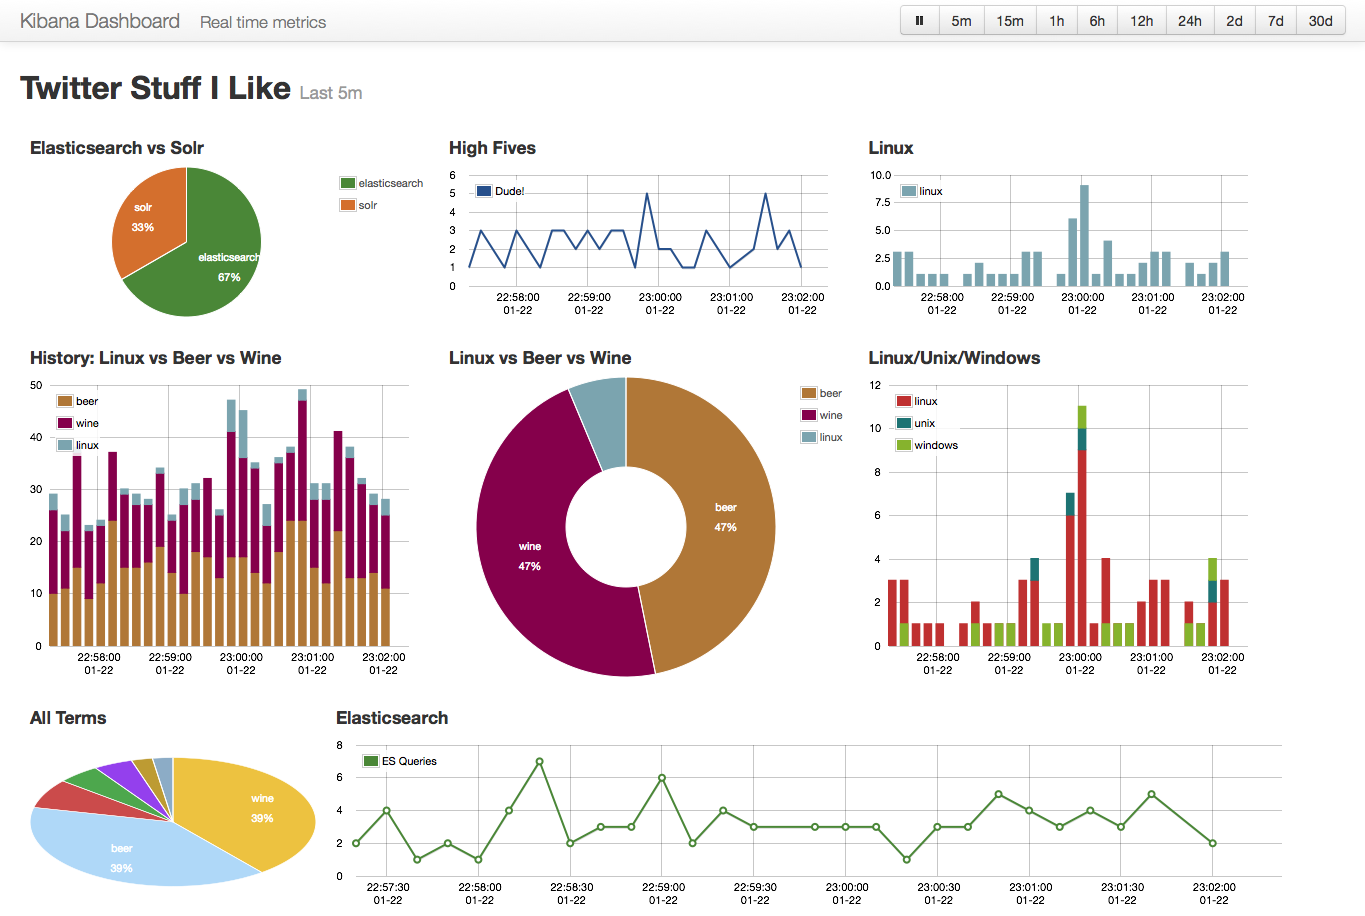Select the 5m time range
The width and height of the screenshot is (1365, 916).
coord(961,21)
